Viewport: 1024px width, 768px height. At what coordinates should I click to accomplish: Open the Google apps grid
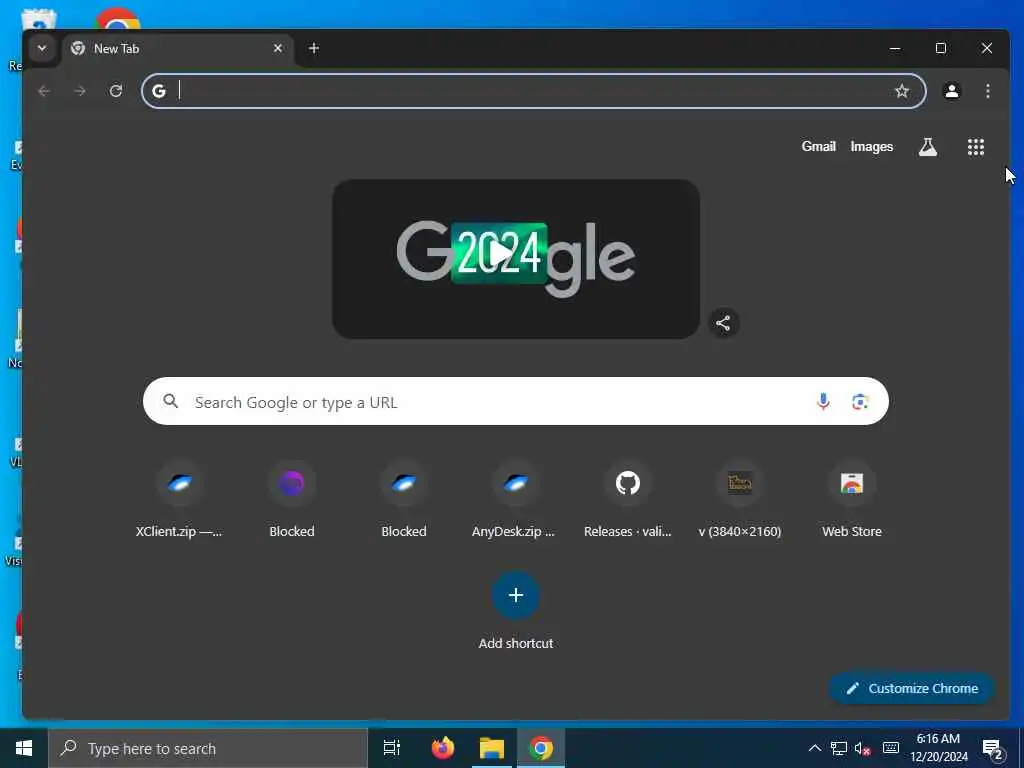(976, 147)
